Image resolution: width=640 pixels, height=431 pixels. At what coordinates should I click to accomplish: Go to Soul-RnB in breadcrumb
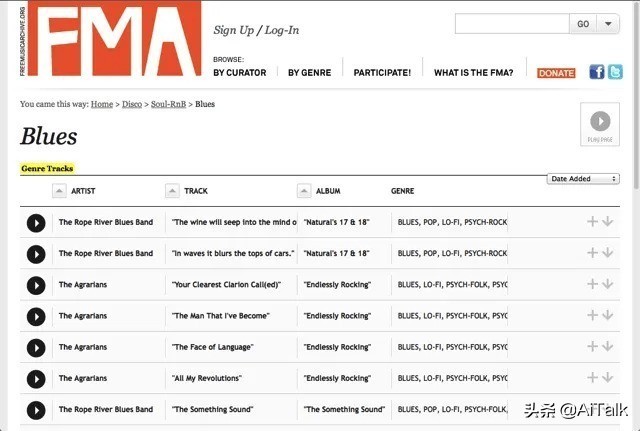click(x=169, y=104)
